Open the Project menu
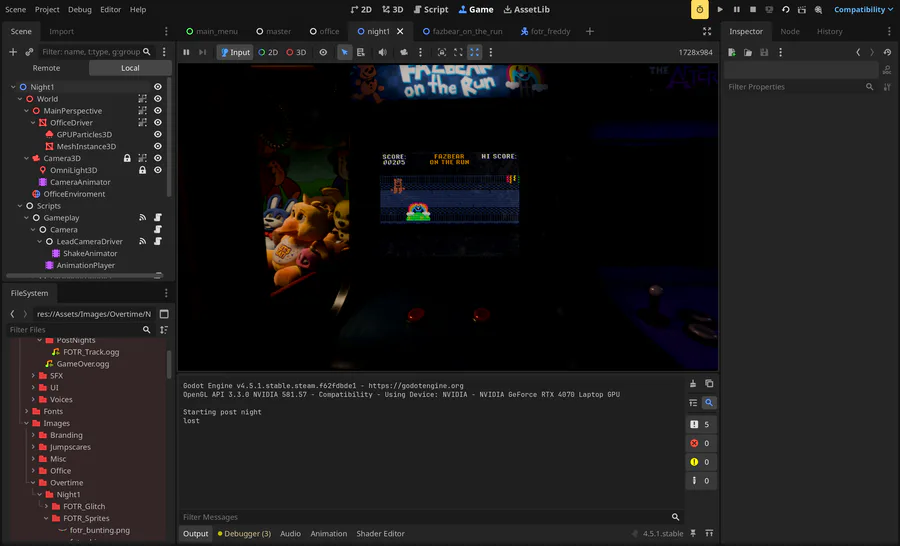The width and height of the screenshot is (900, 546). click(47, 9)
